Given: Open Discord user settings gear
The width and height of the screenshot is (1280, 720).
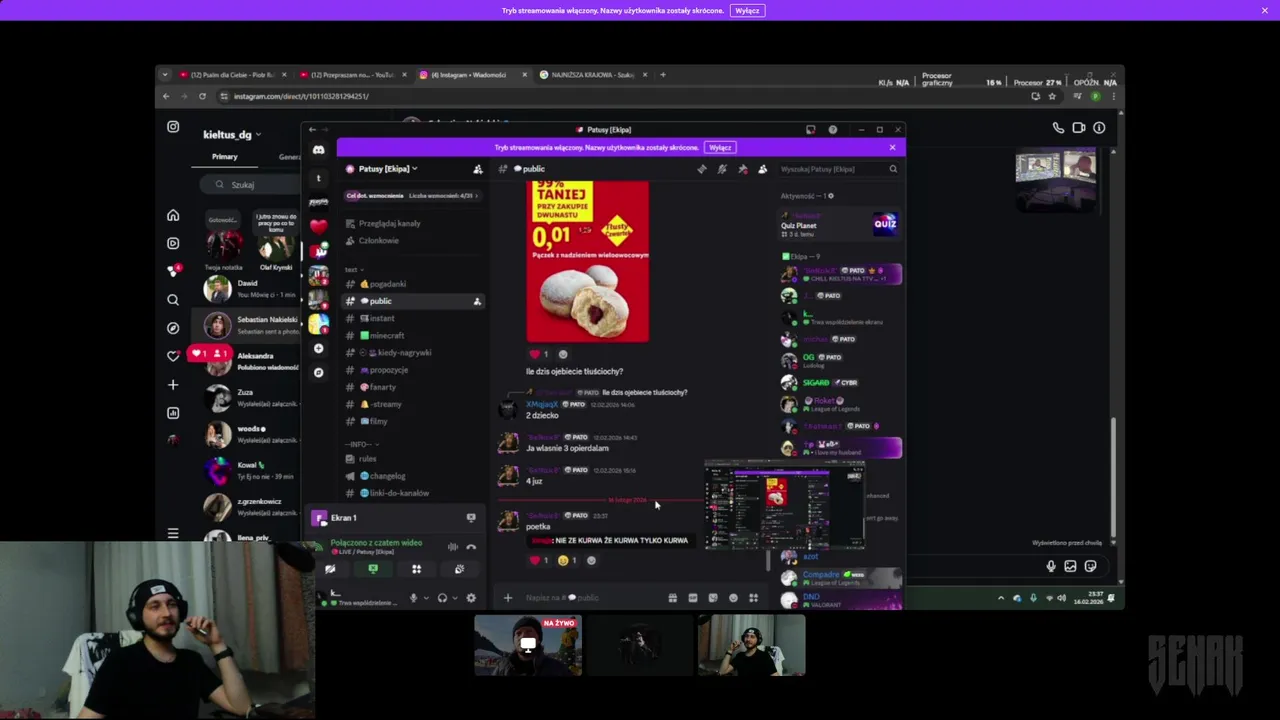Looking at the screenshot, I should 471,598.
